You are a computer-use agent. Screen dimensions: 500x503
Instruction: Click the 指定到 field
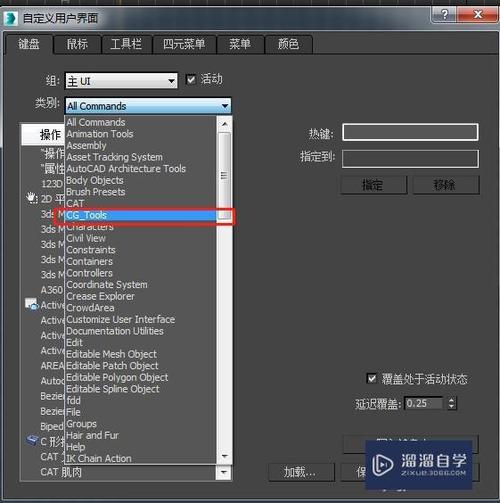click(x=410, y=159)
